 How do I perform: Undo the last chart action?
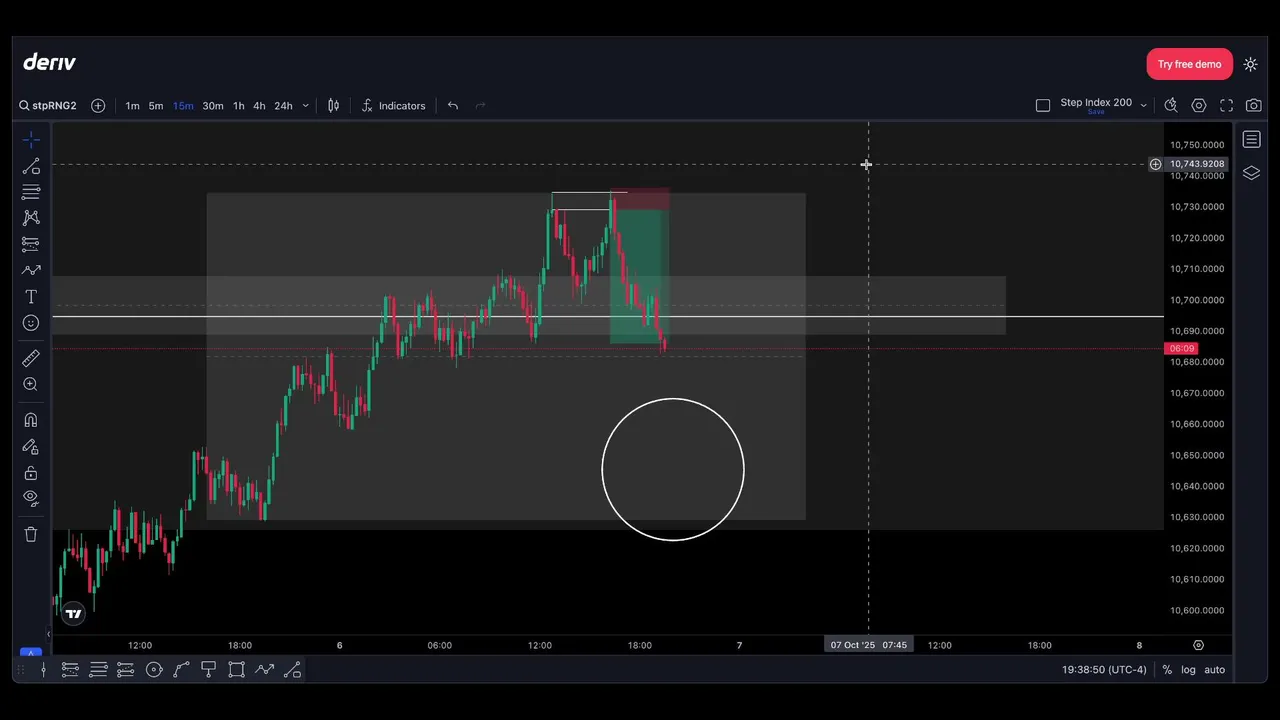453,105
